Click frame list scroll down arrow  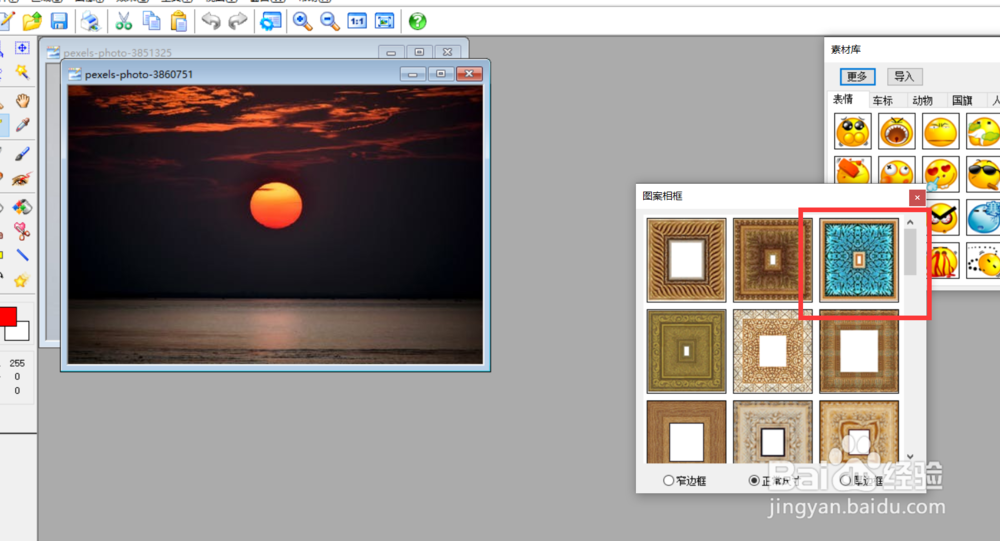[x=910, y=457]
